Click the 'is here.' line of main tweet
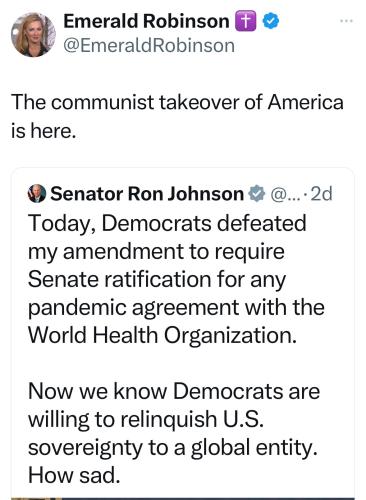 pyautogui.click(x=44, y=130)
